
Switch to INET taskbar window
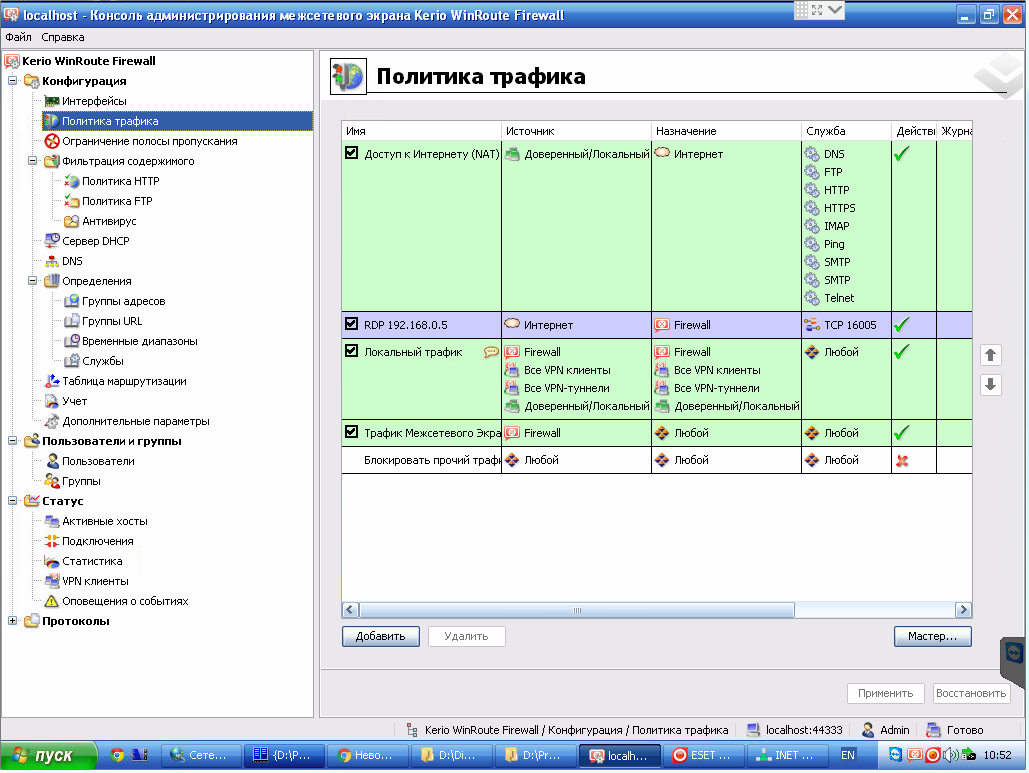pyautogui.click(x=788, y=755)
